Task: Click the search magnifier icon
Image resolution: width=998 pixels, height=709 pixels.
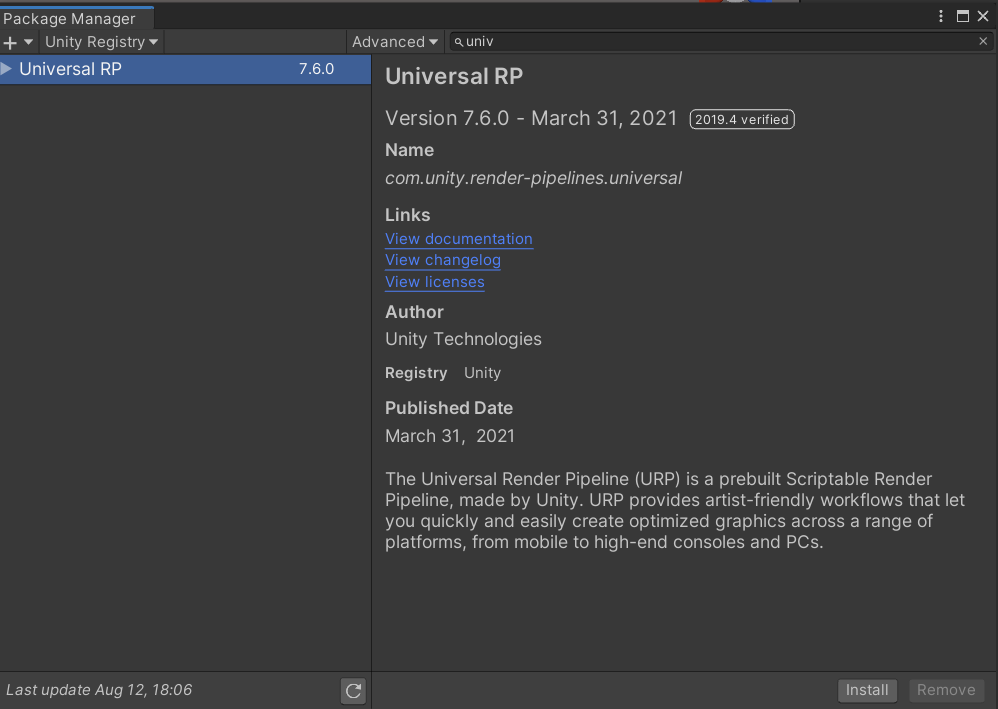Action: (459, 42)
